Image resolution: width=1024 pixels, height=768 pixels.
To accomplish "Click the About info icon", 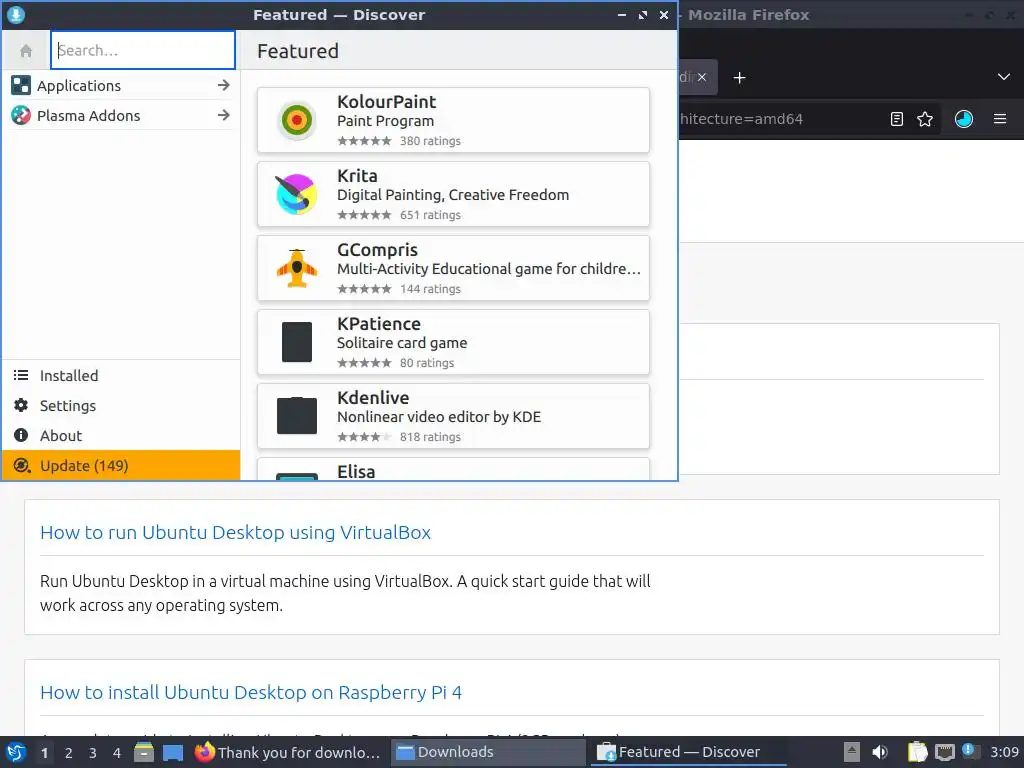I will (21, 436).
